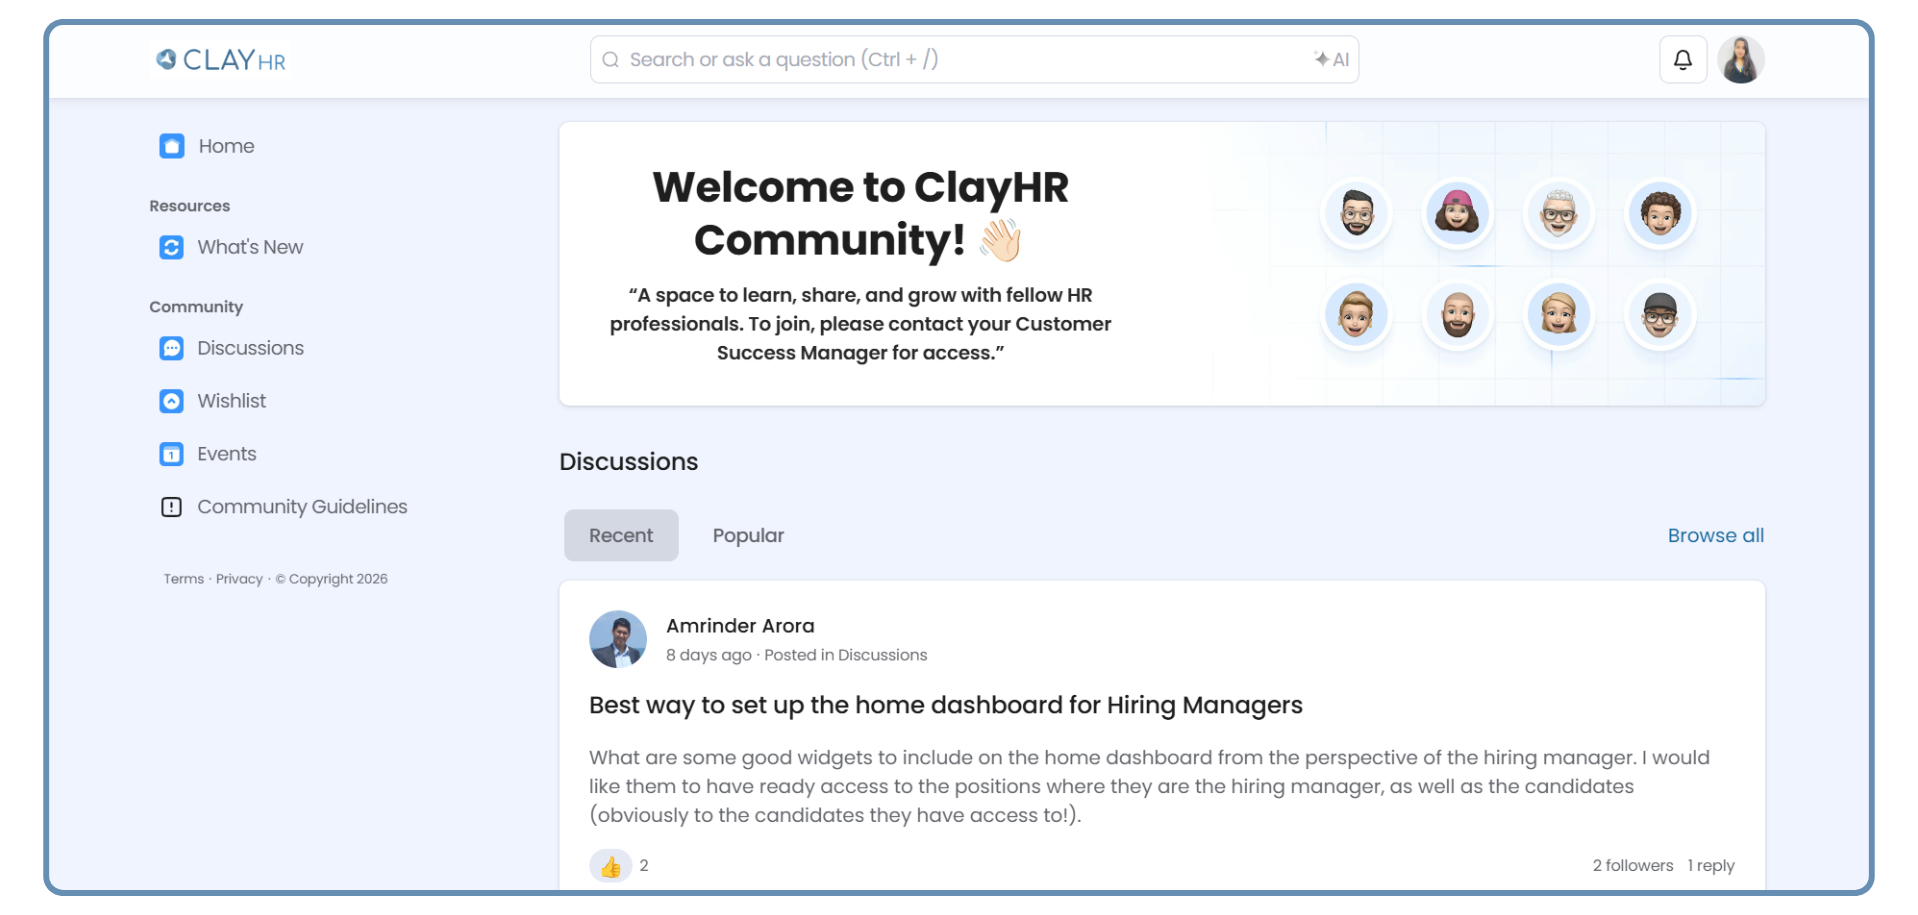
Task: Like the post with thumbs up
Action: coord(611,866)
